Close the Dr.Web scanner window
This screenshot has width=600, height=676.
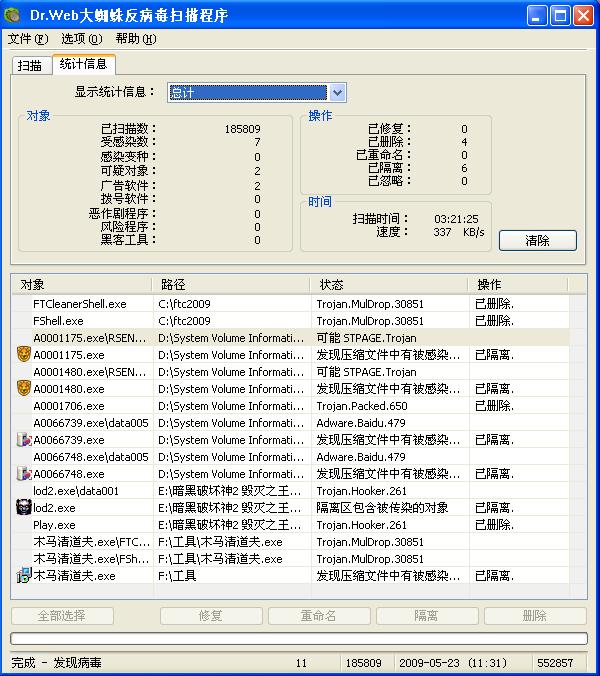point(584,16)
